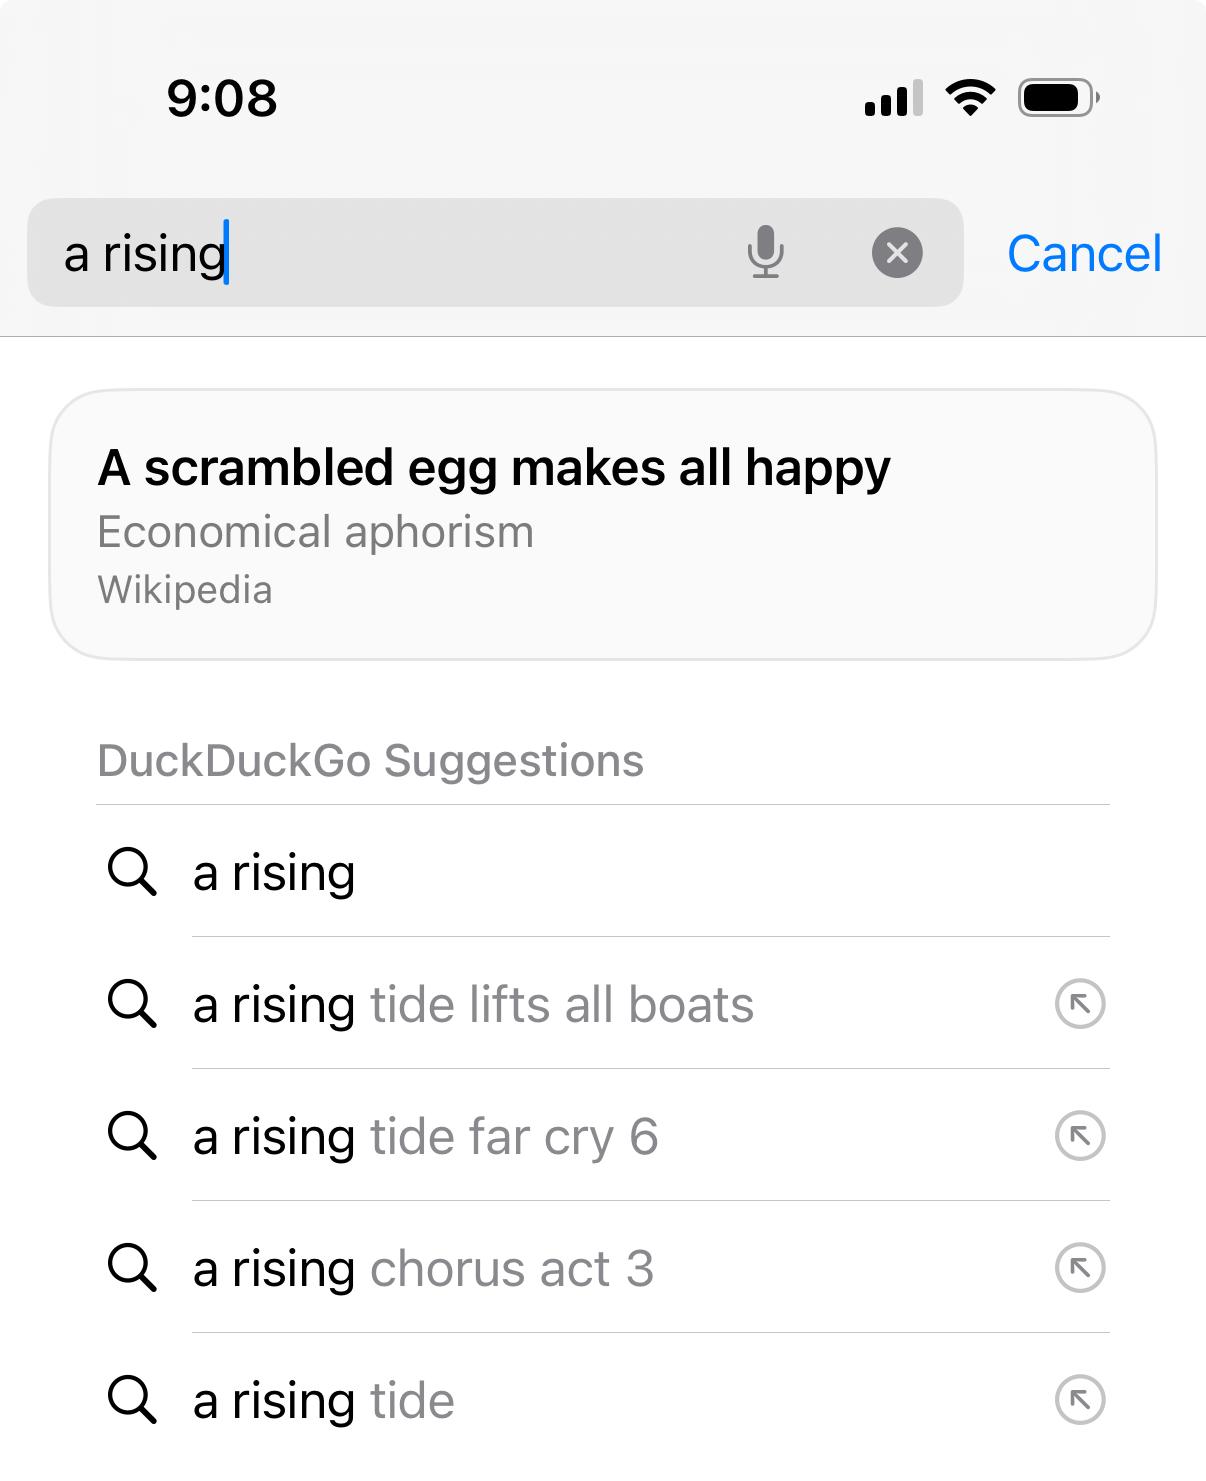Tap the magnifier by "chorus act 3"
The height and width of the screenshot is (1481, 1206).
point(132,1268)
